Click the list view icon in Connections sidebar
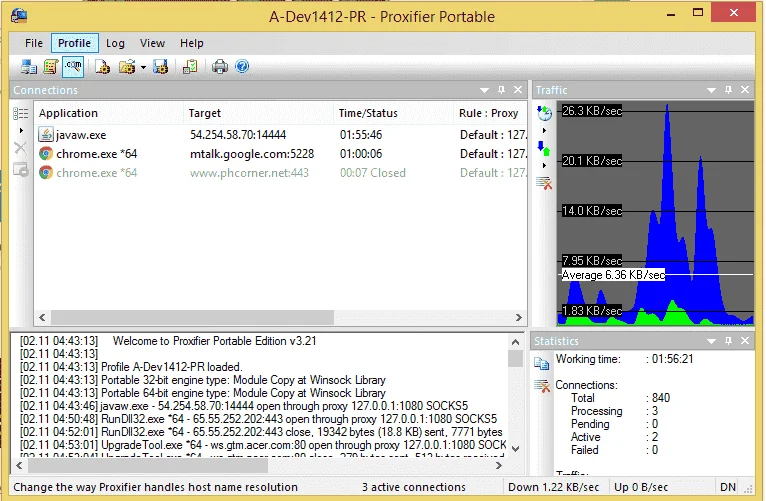Image resolution: width=766 pixels, height=501 pixels. tap(21, 113)
